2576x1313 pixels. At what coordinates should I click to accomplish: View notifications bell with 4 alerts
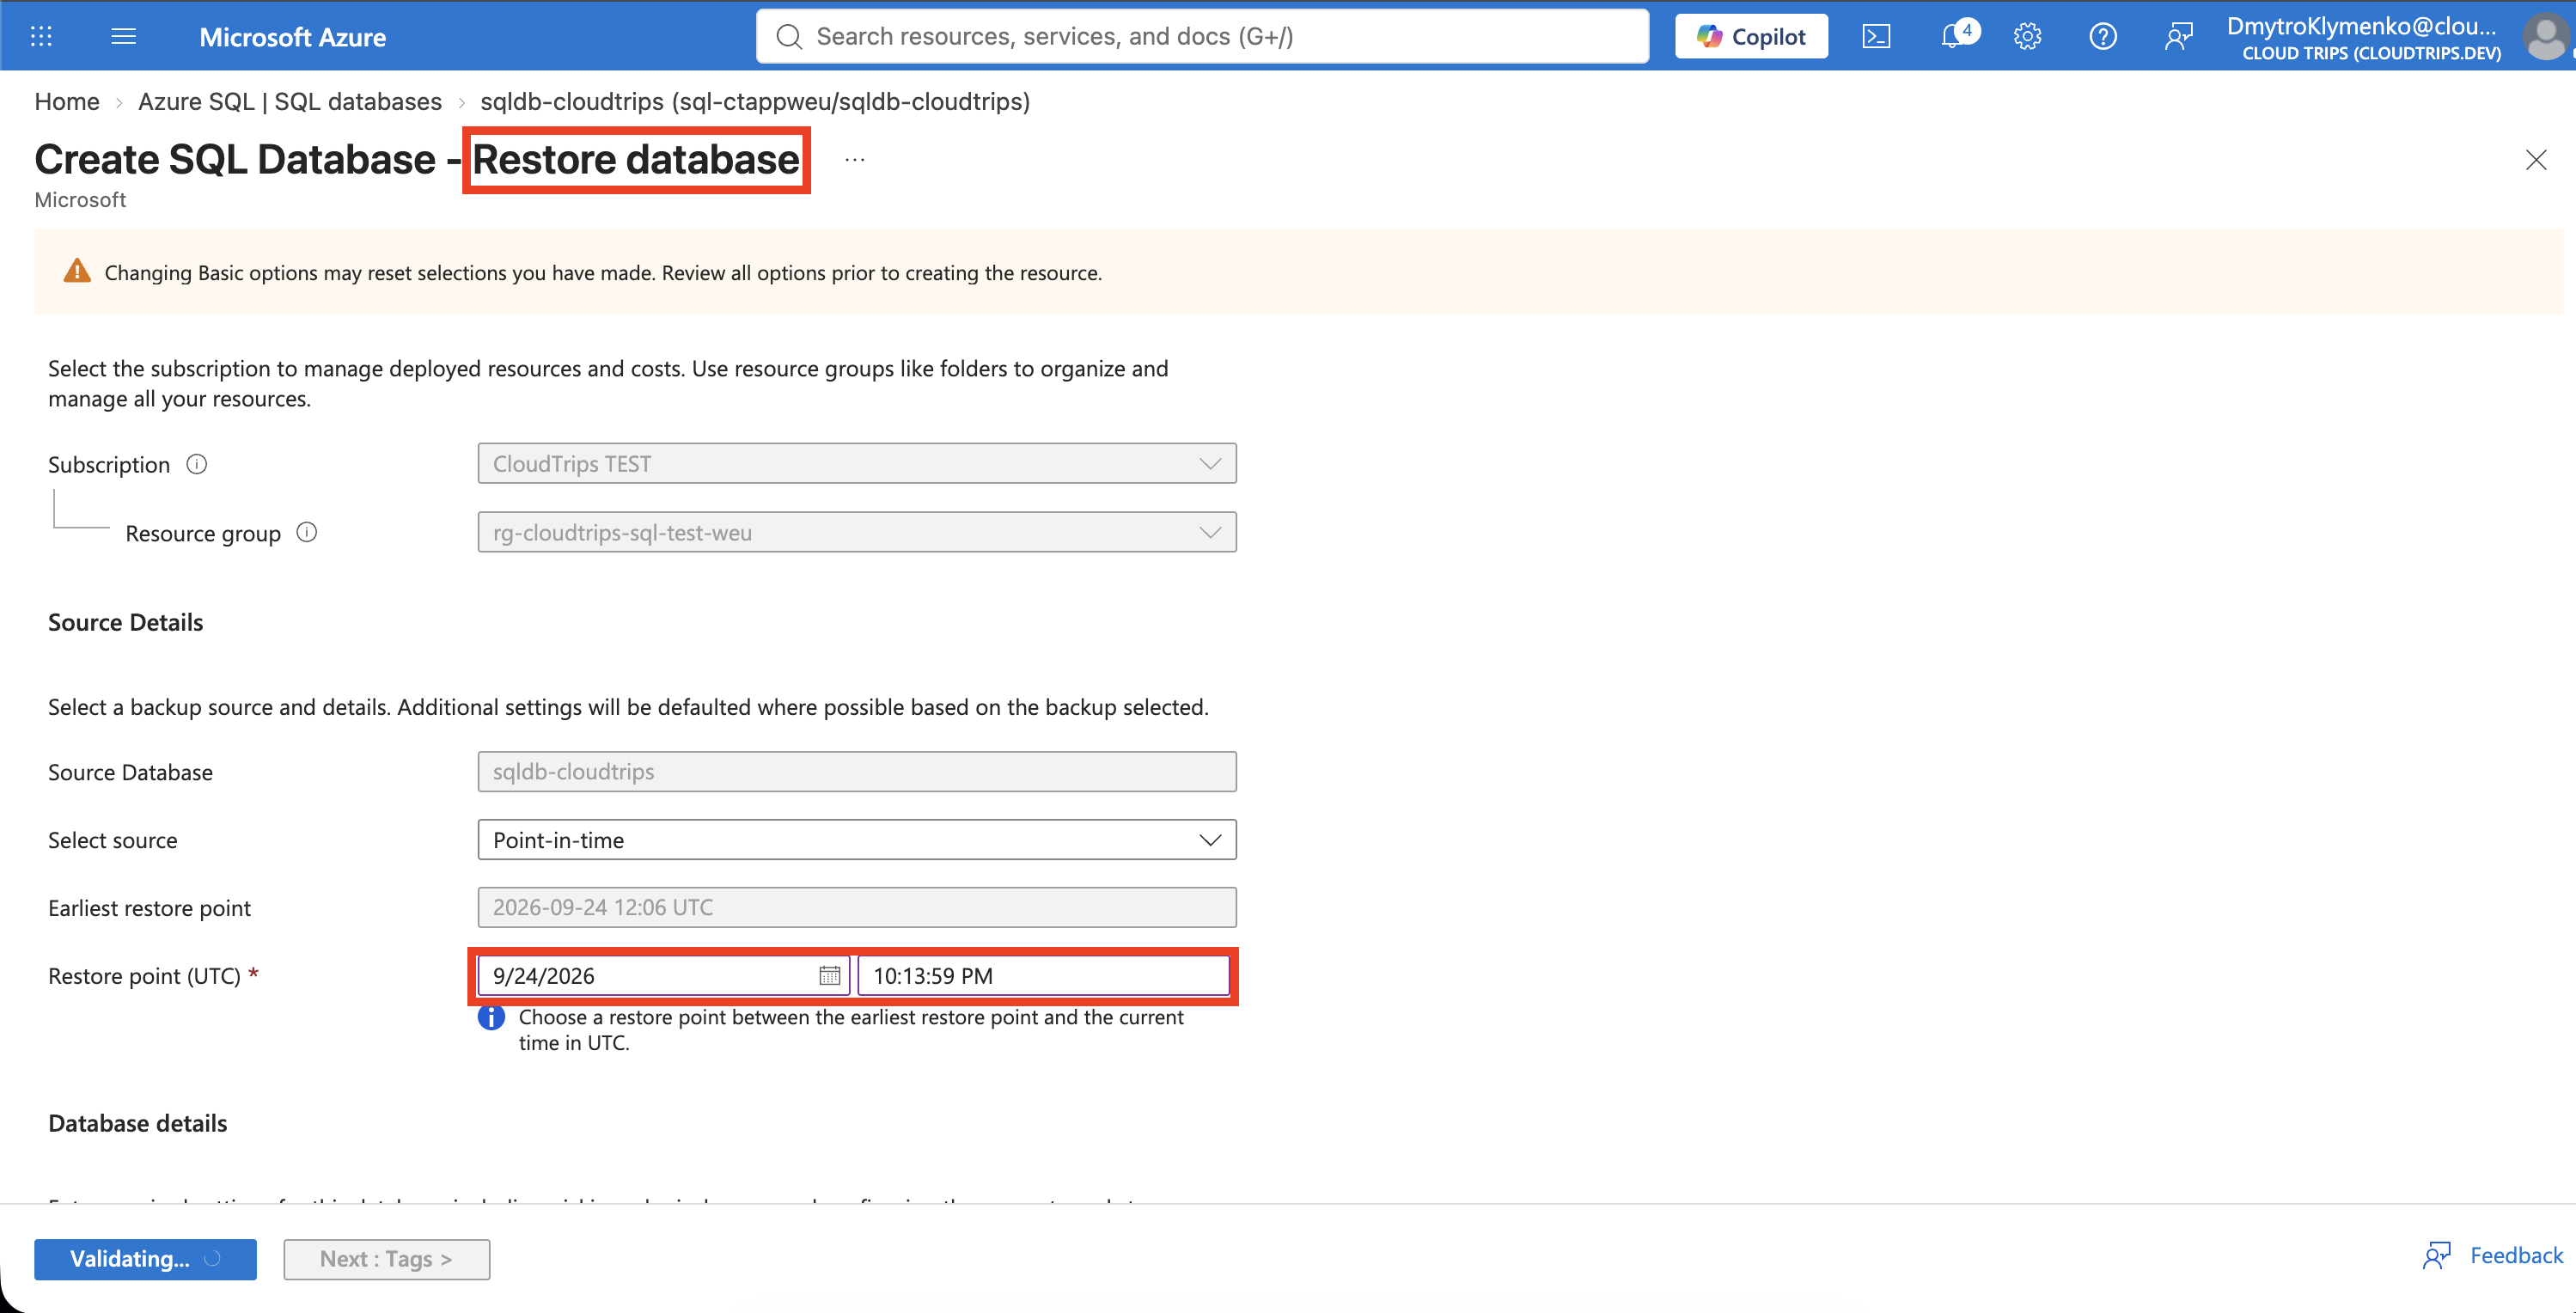click(x=1958, y=35)
